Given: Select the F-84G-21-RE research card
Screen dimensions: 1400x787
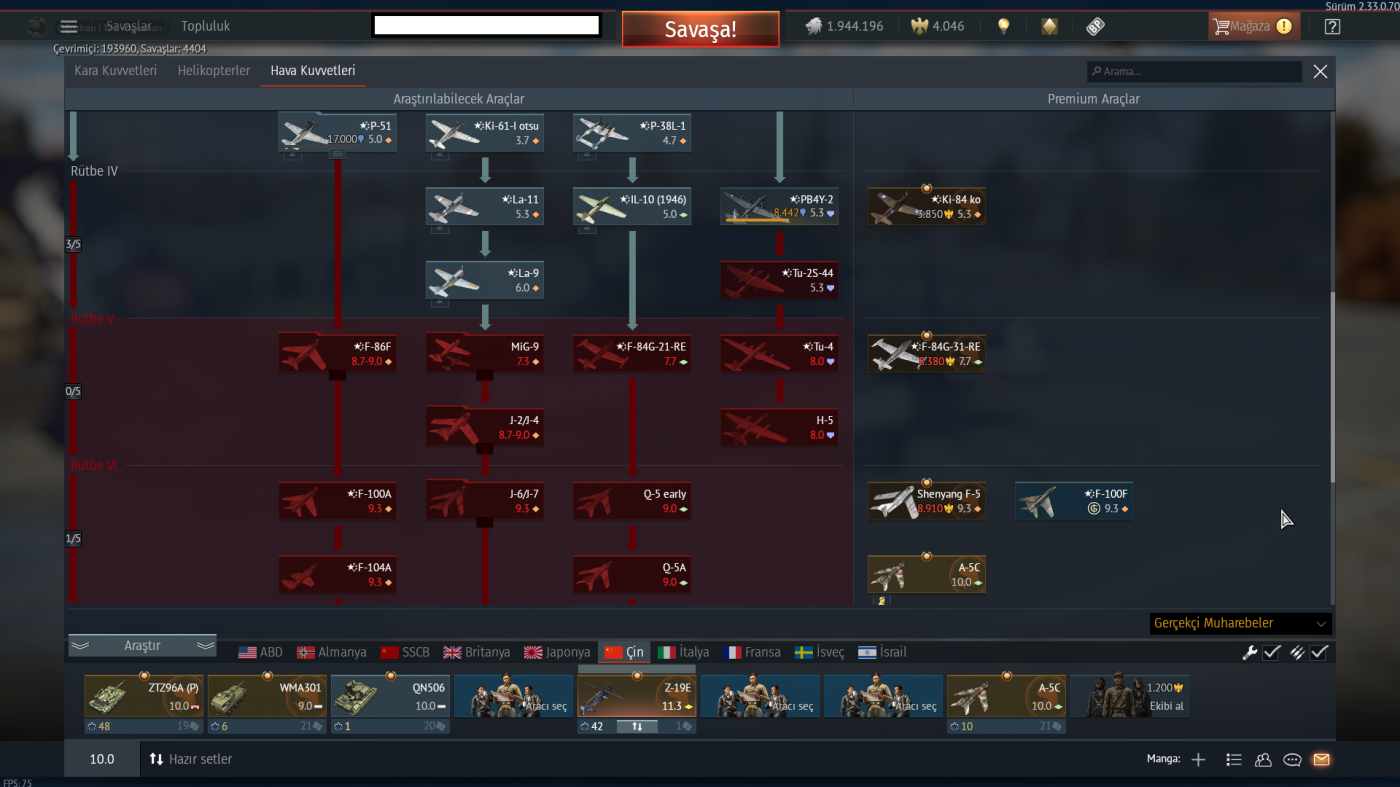Looking at the screenshot, I should pos(632,354).
